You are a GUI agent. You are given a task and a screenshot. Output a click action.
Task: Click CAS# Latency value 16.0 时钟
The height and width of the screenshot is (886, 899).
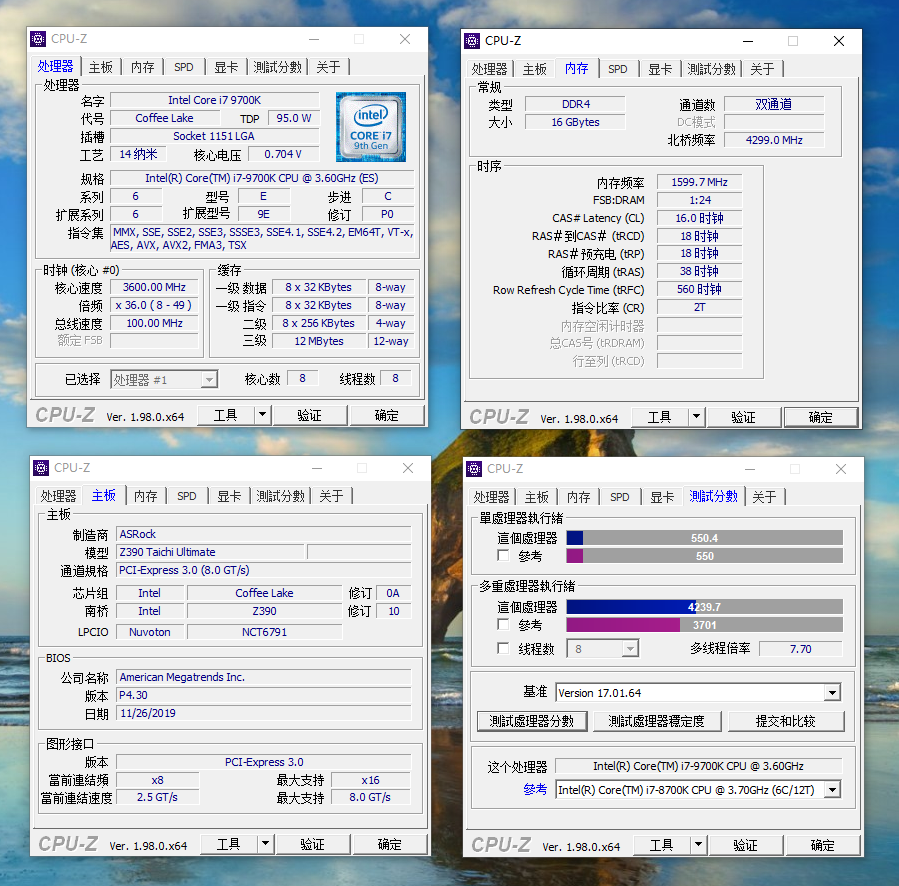click(x=699, y=218)
